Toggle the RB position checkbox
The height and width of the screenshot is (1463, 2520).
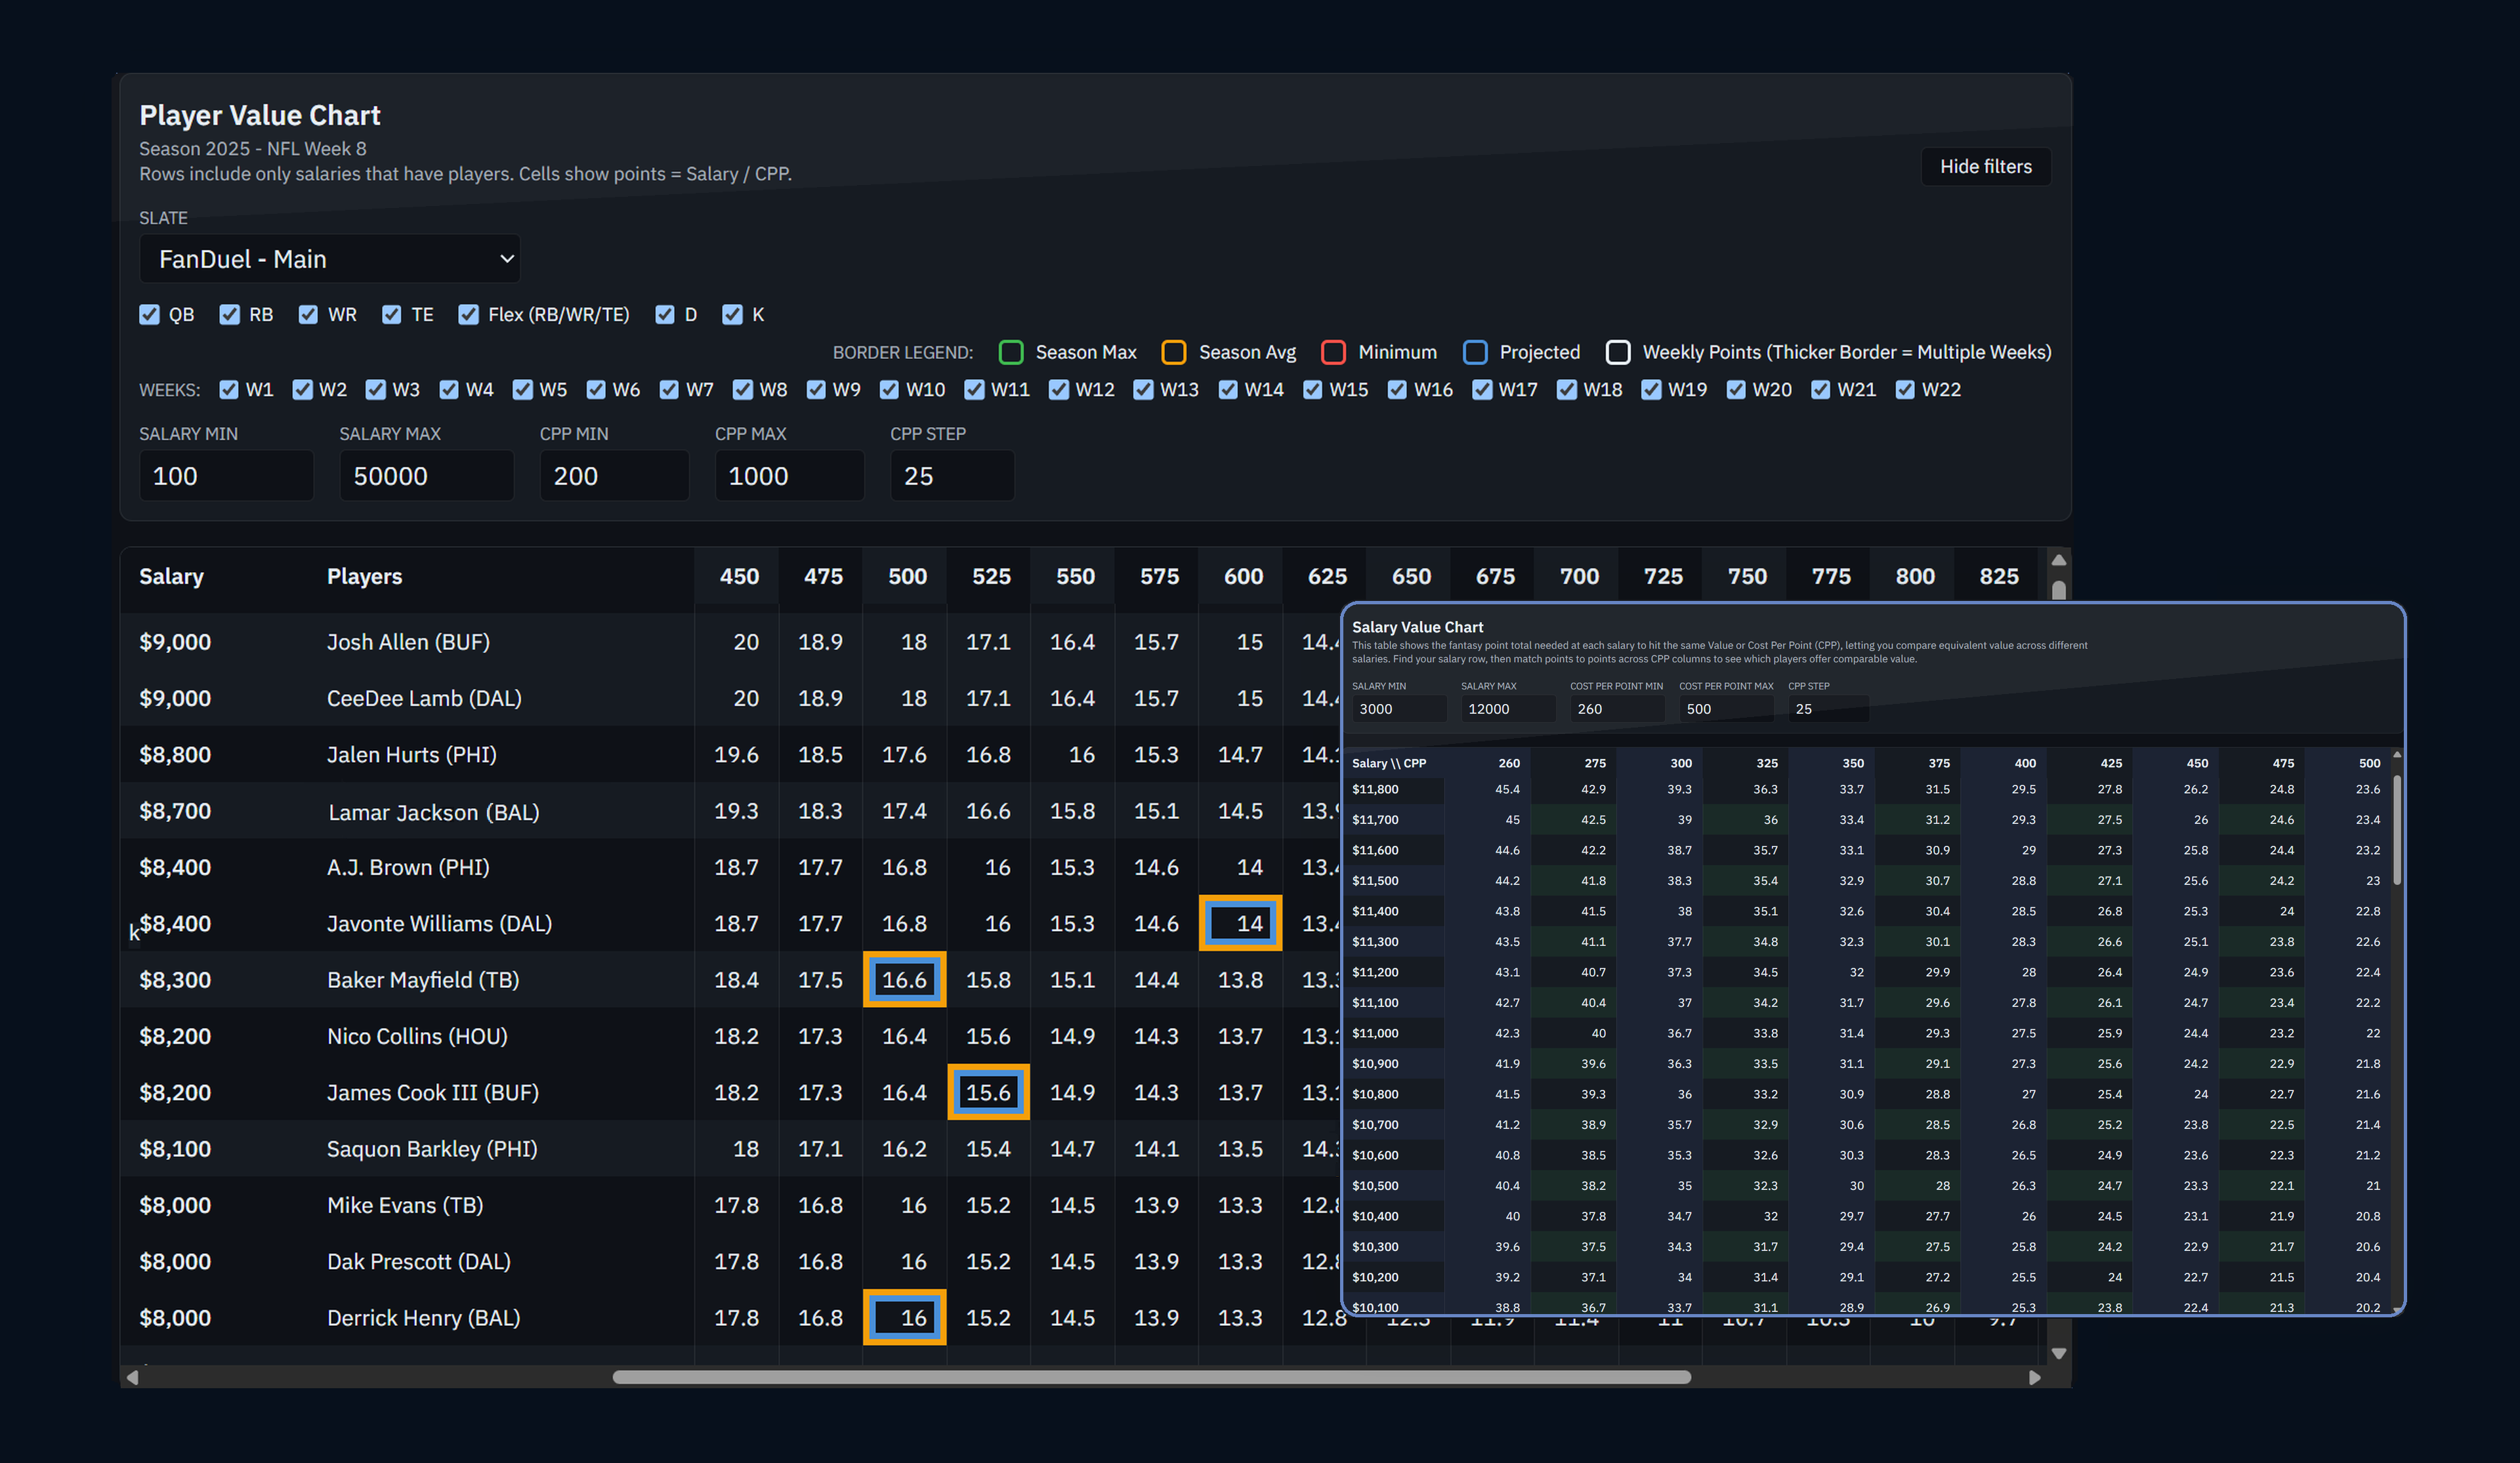229,314
